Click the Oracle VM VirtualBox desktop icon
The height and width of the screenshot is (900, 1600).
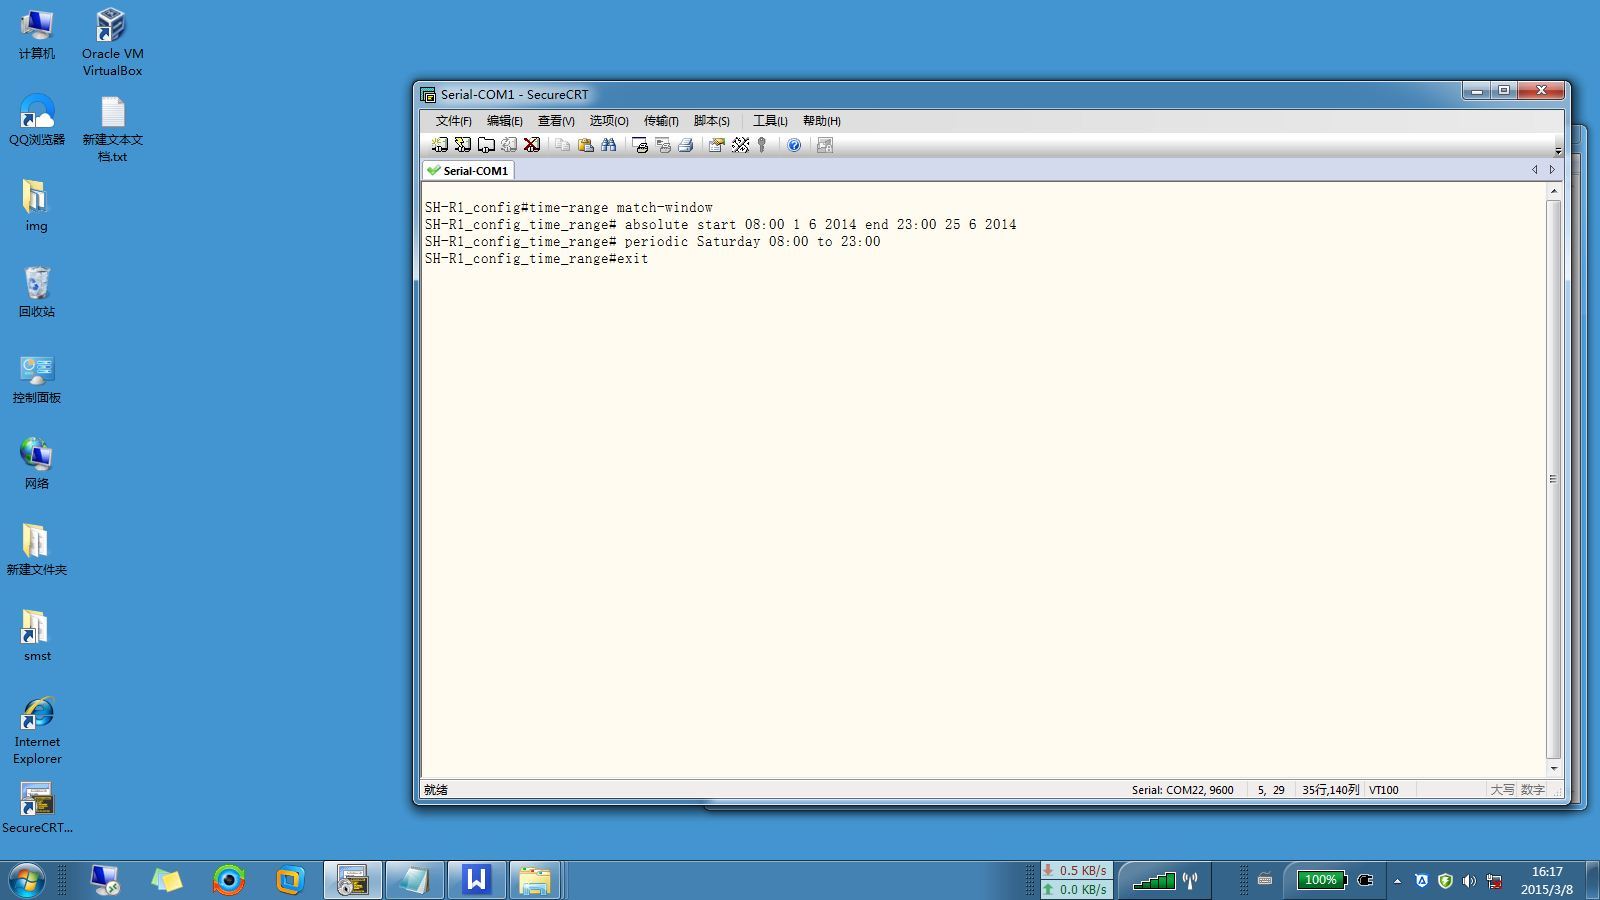pos(112,42)
